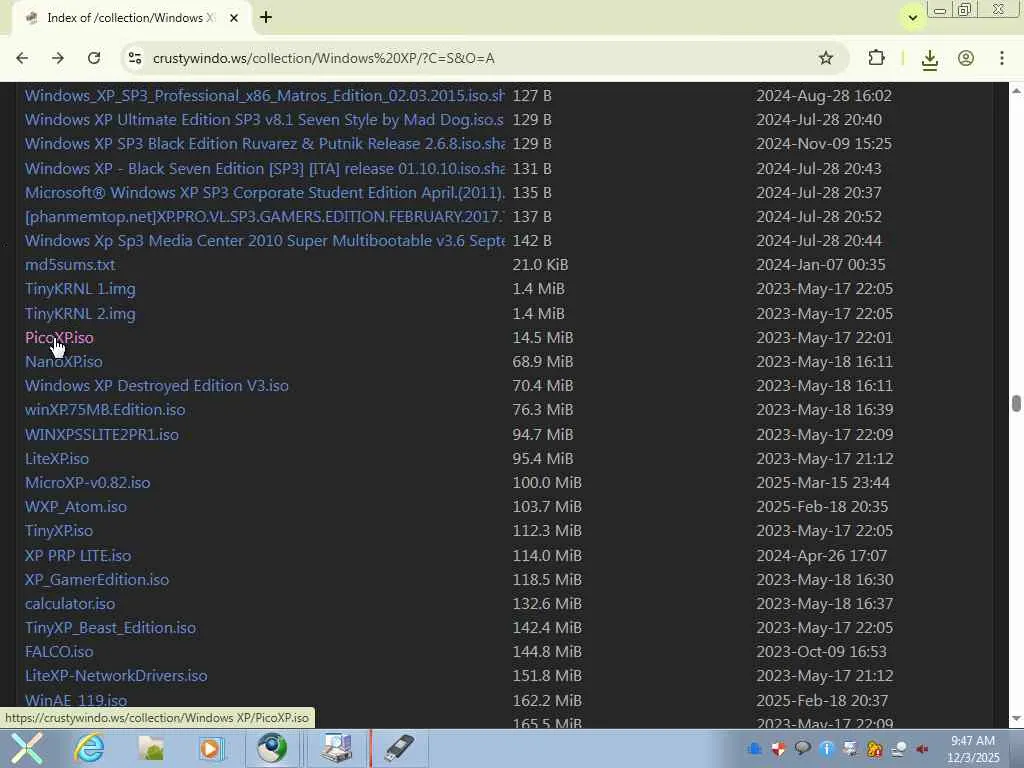1024x768 pixels.
Task: Launch Internet Explorer from the taskbar
Action: pos(89,748)
